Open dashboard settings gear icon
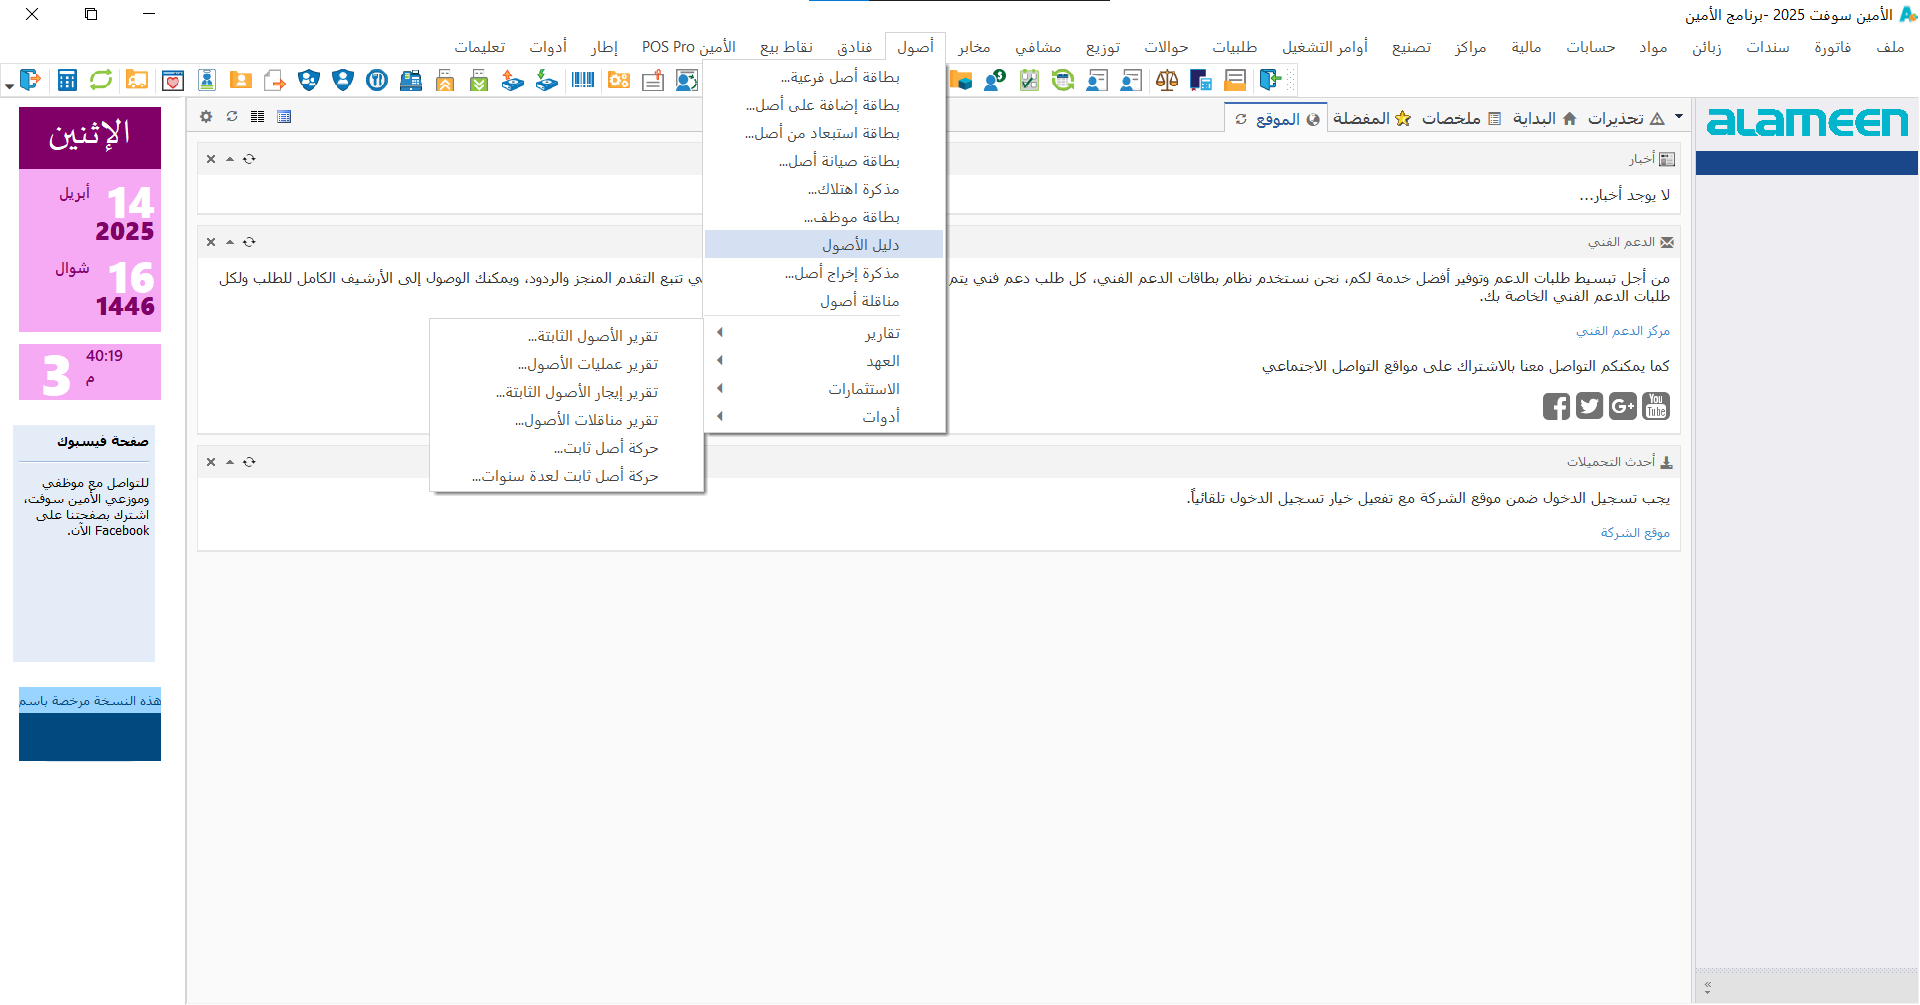The height and width of the screenshot is (1005, 1920). tap(206, 117)
